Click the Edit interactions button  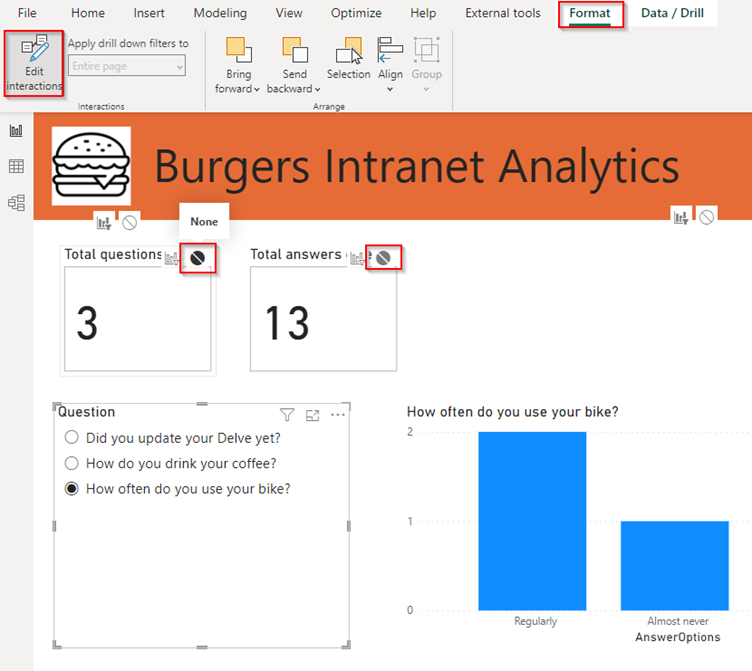(34, 63)
